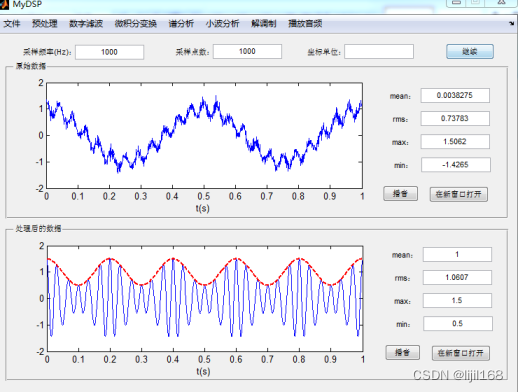Image resolution: width=518 pixels, height=392 pixels.
Task: Click the 播音 button in the 原始数据 panel
Action: (x=400, y=194)
